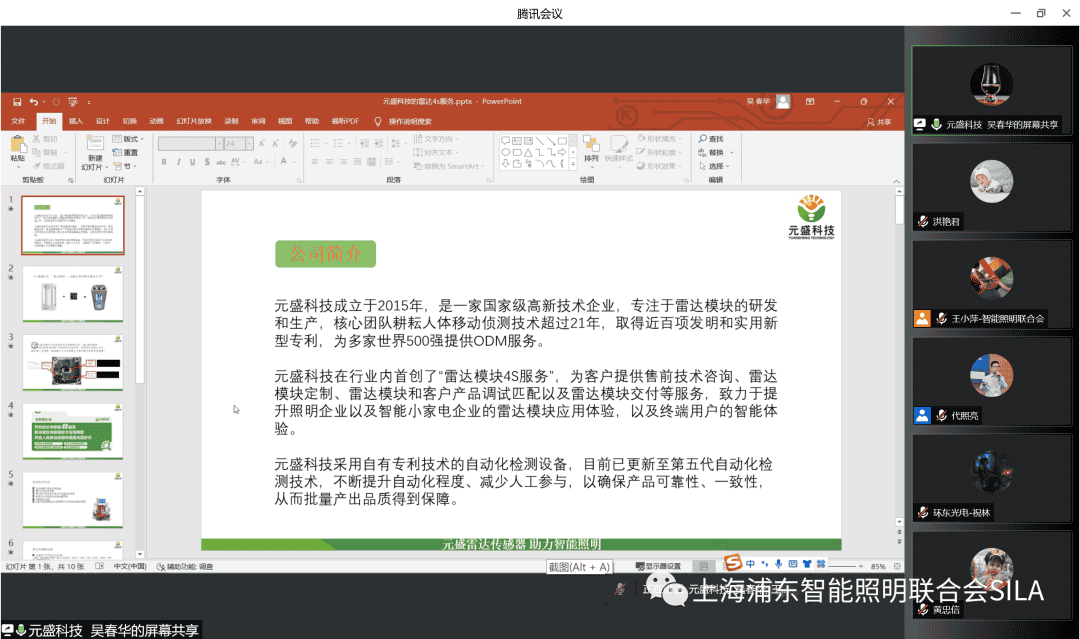Image resolution: width=1080 pixels, height=639 pixels.
Task: Expand the Select (选择) dropdown
Action: coord(719,166)
